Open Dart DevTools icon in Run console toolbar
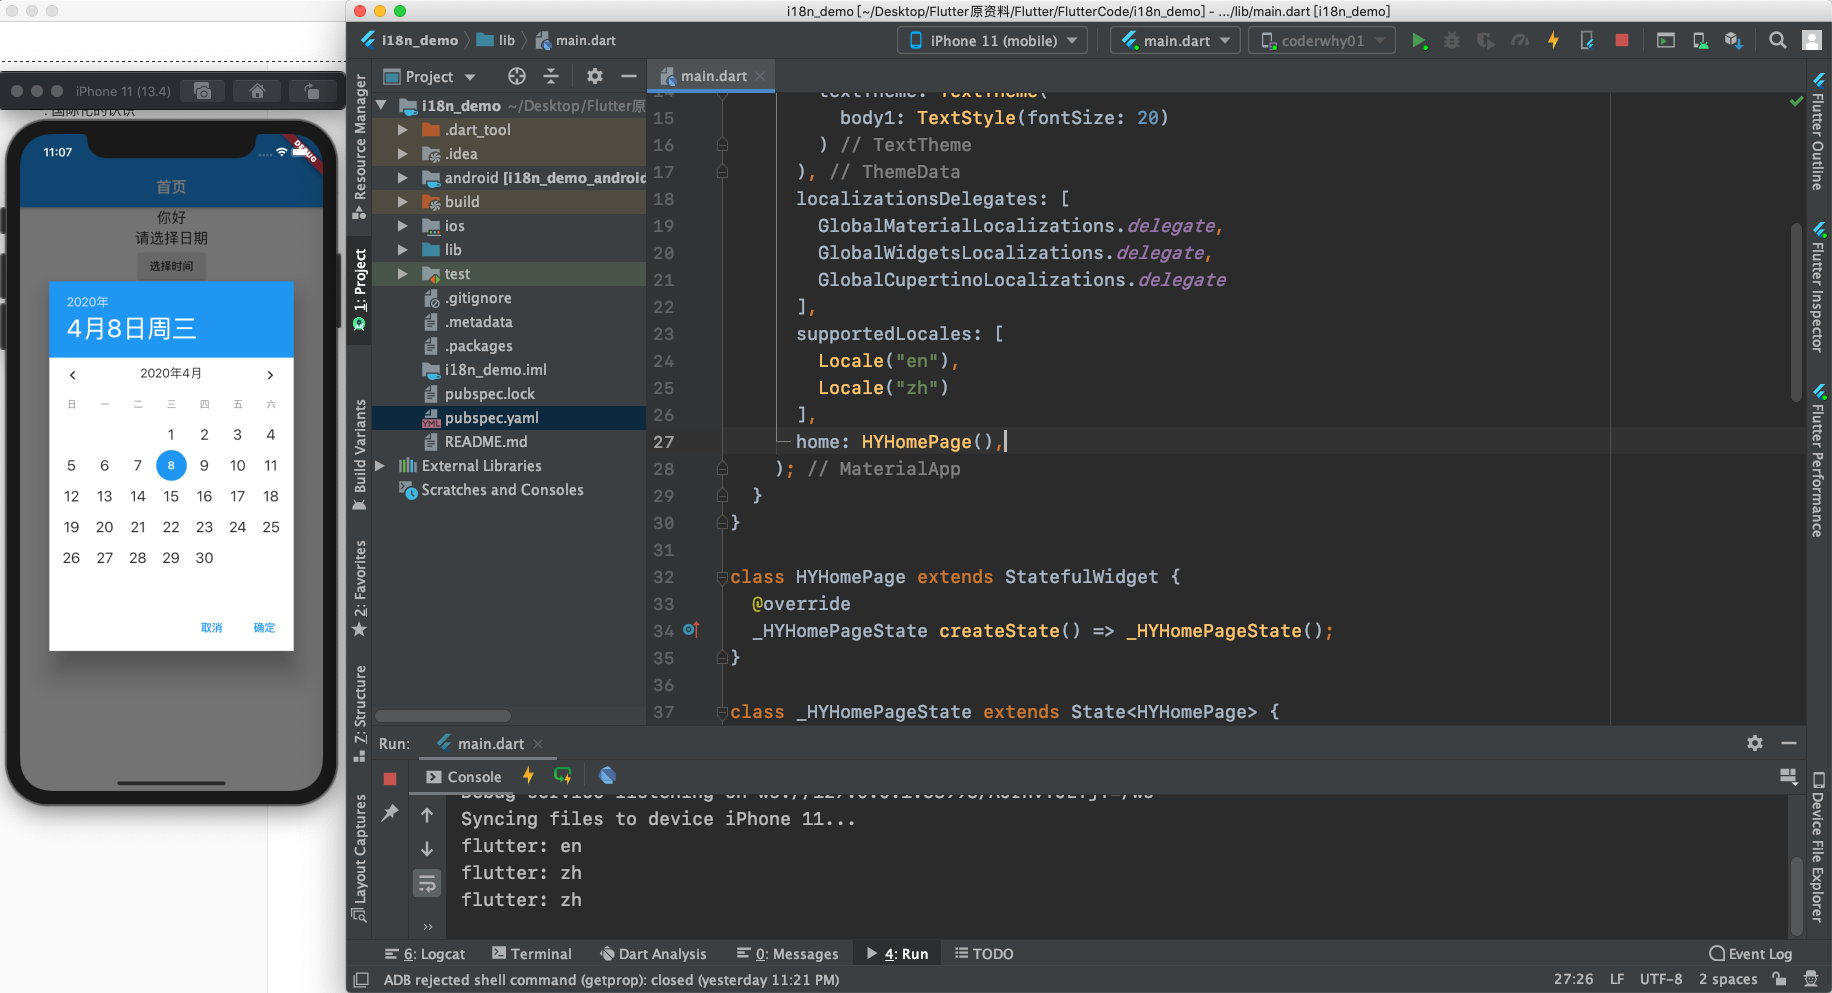 [607, 776]
